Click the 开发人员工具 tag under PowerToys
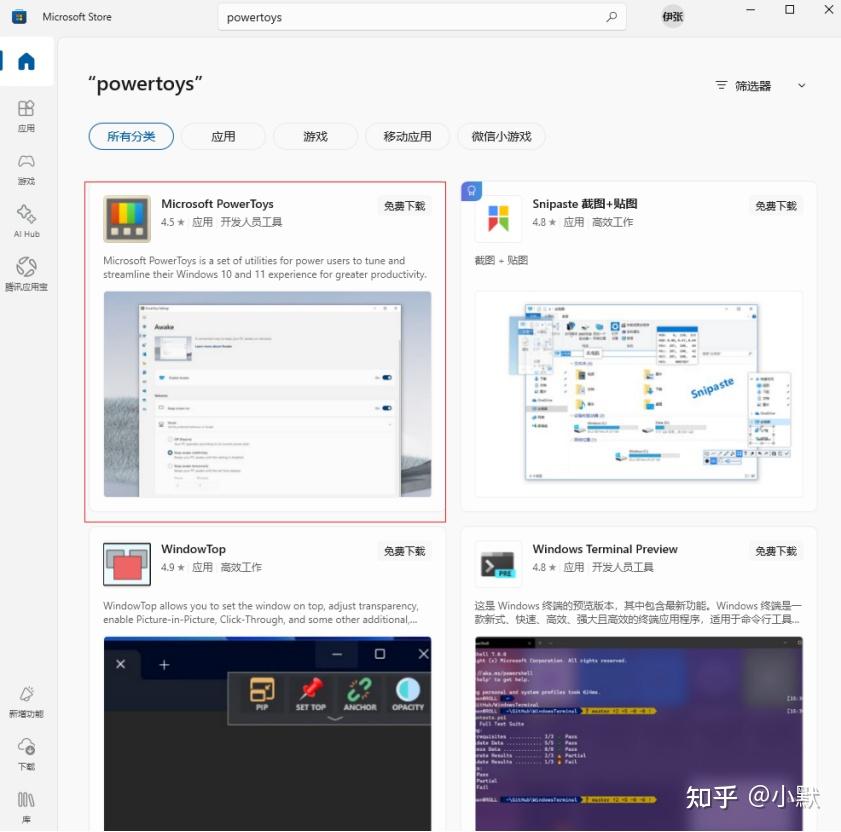Viewport: 841px width, 832px height. coord(251,222)
